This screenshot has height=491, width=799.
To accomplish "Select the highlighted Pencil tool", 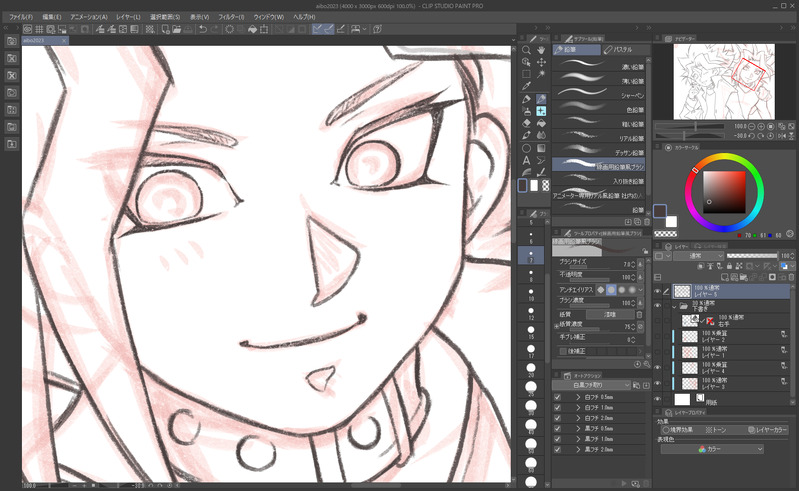I will point(541,99).
